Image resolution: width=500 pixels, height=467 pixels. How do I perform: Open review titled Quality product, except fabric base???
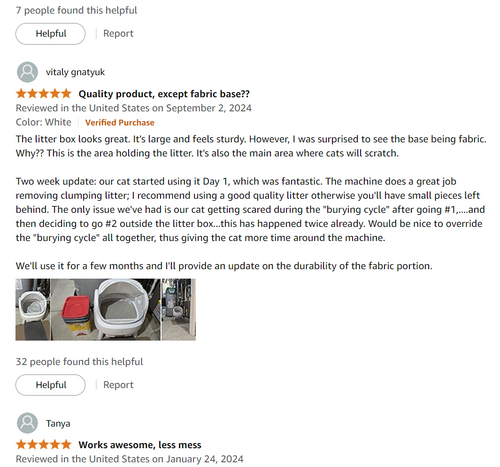[x=164, y=94]
